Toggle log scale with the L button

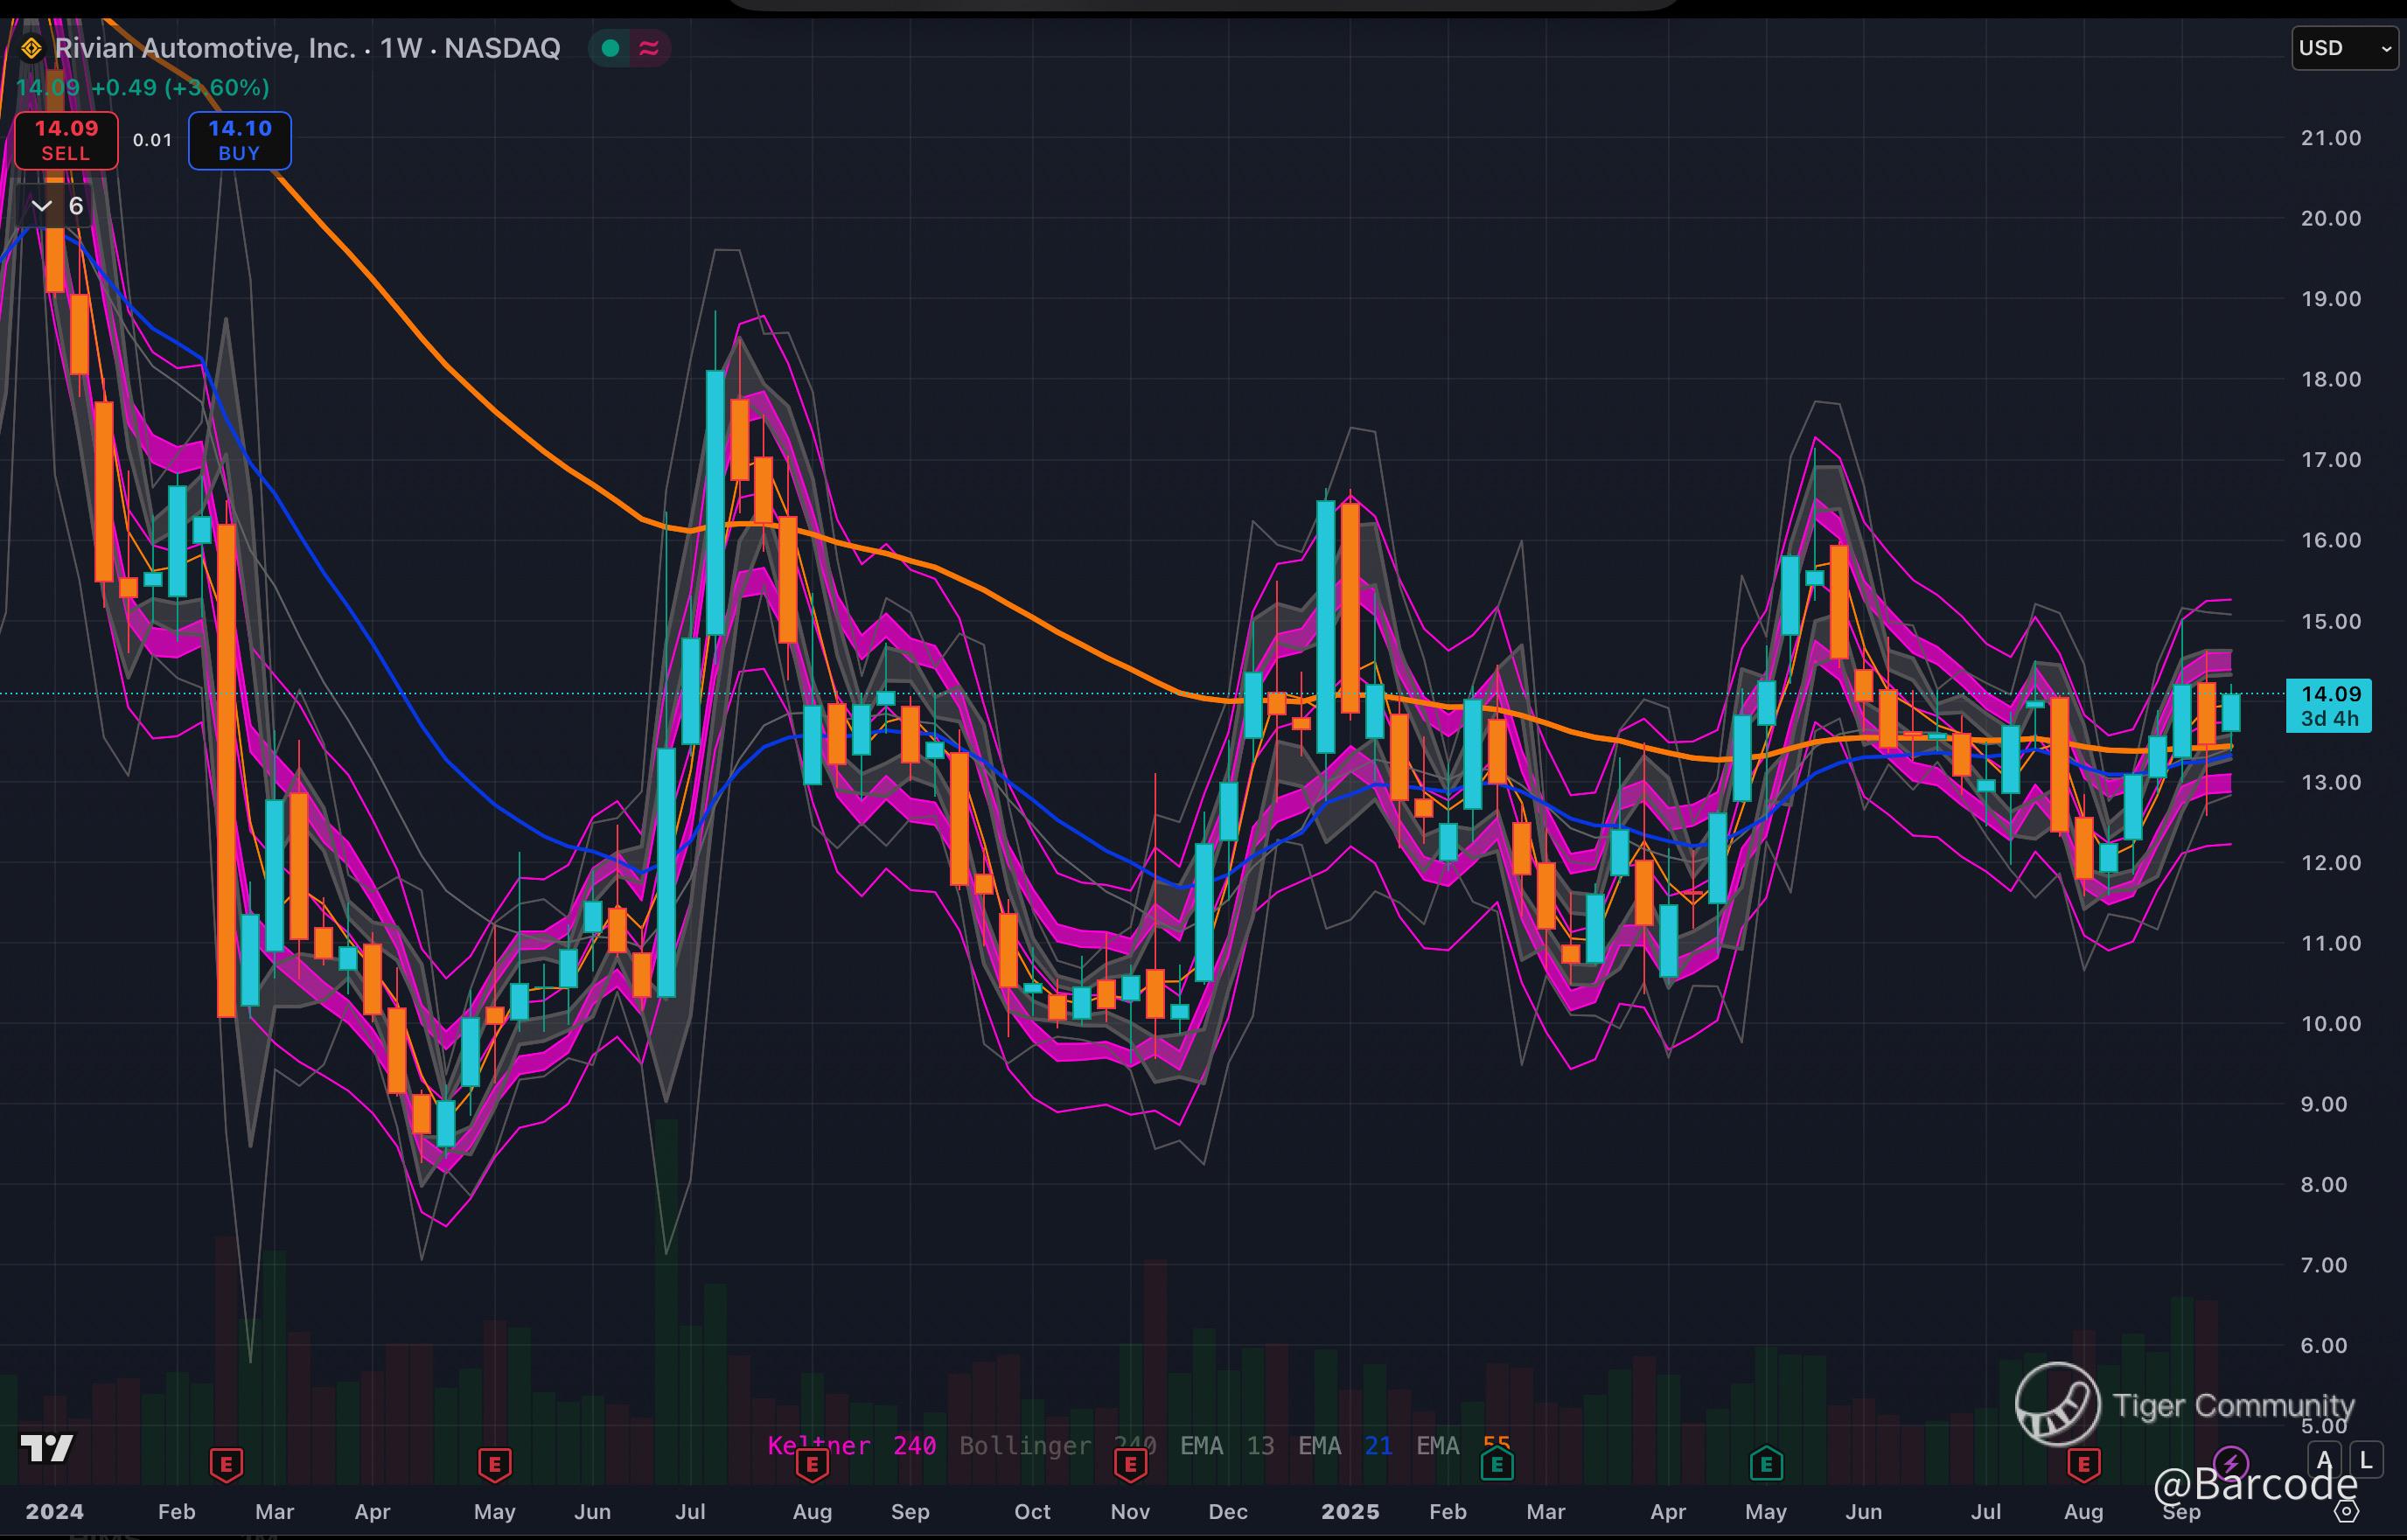click(2365, 1460)
